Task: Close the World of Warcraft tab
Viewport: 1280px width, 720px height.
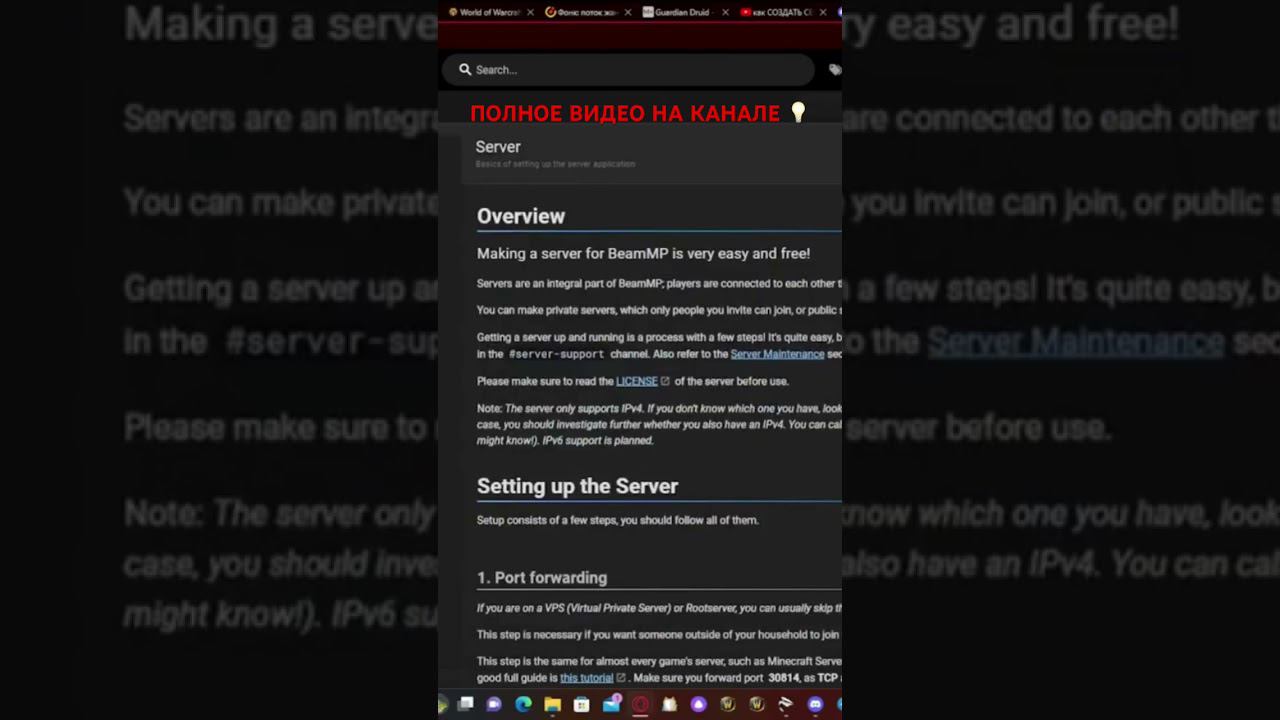Action: point(531,12)
